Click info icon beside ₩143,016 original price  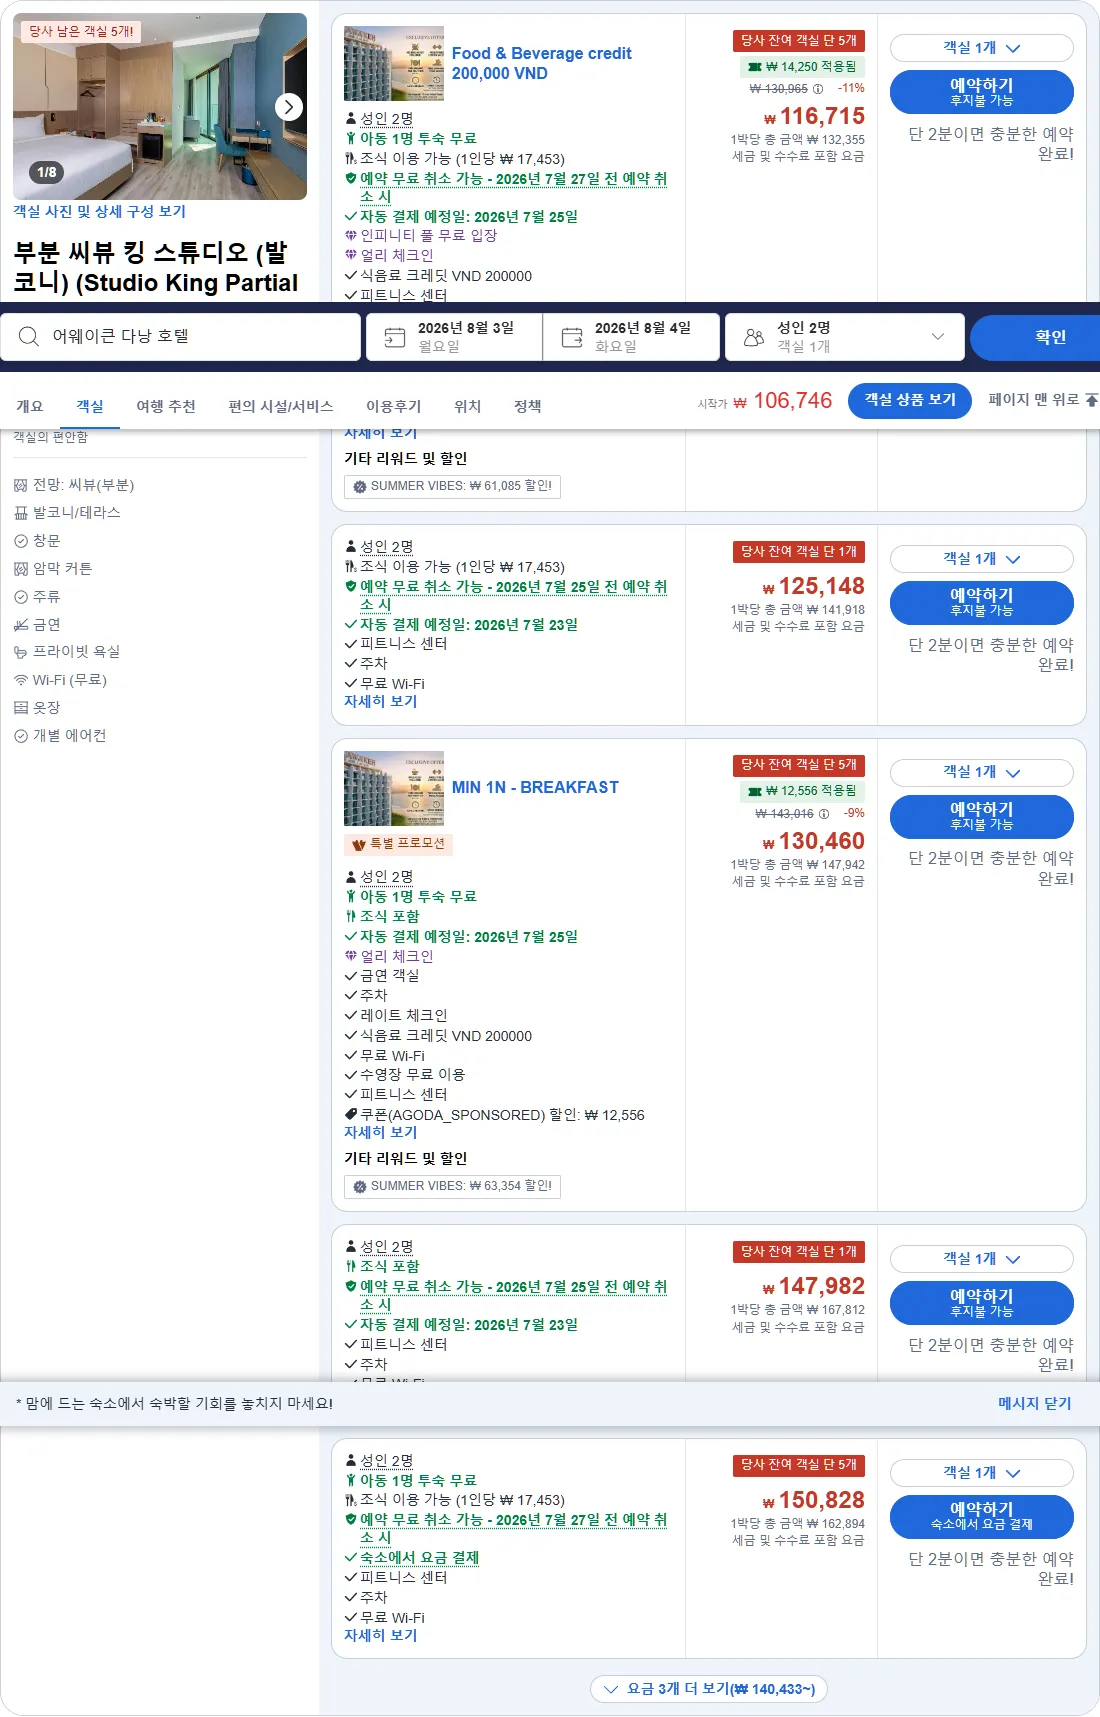click(x=824, y=814)
